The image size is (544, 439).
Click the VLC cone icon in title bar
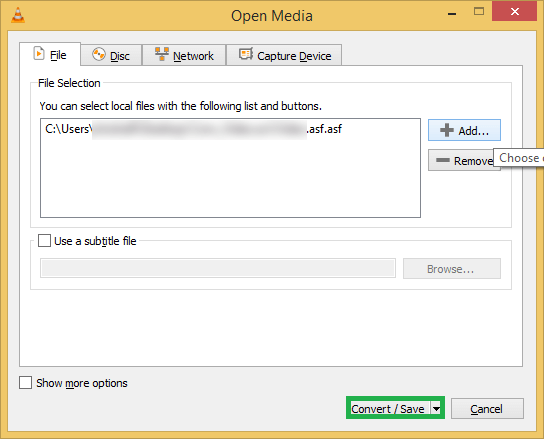pos(18,16)
